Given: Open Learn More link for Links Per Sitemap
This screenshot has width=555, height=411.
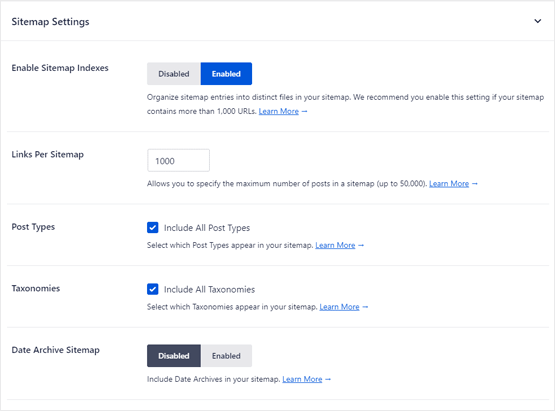Looking at the screenshot, I should [449, 184].
